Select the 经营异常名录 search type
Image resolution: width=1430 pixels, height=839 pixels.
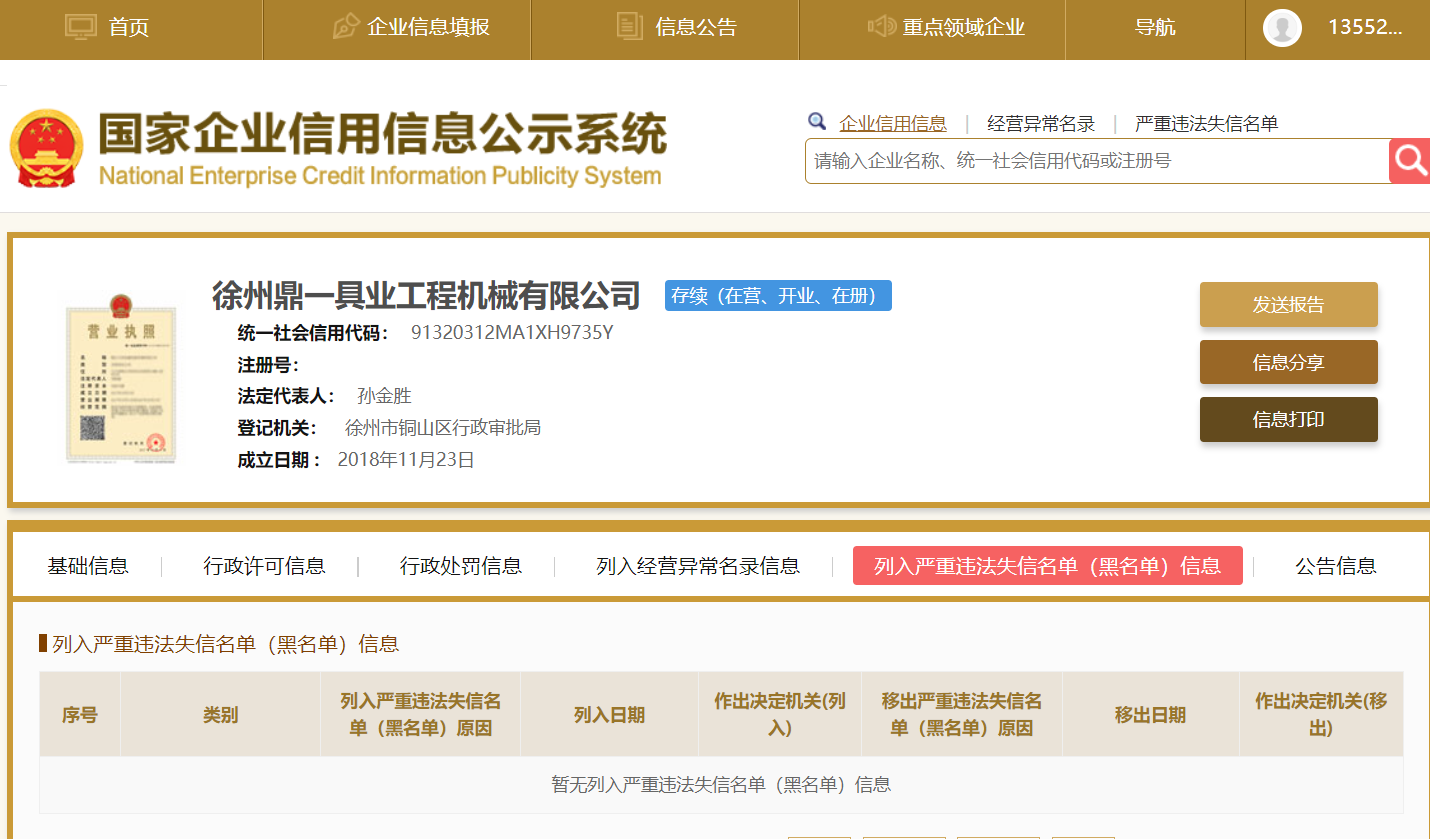coord(1041,124)
